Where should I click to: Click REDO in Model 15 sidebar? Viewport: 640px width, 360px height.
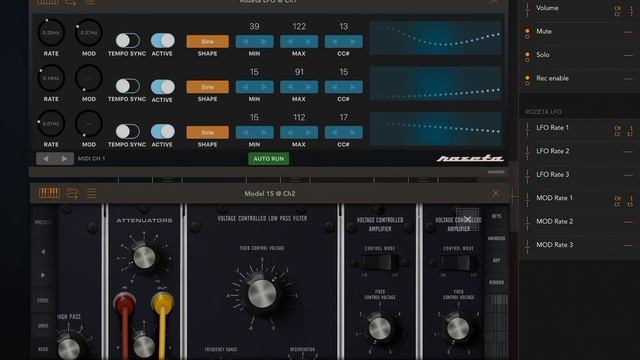(43, 349)
